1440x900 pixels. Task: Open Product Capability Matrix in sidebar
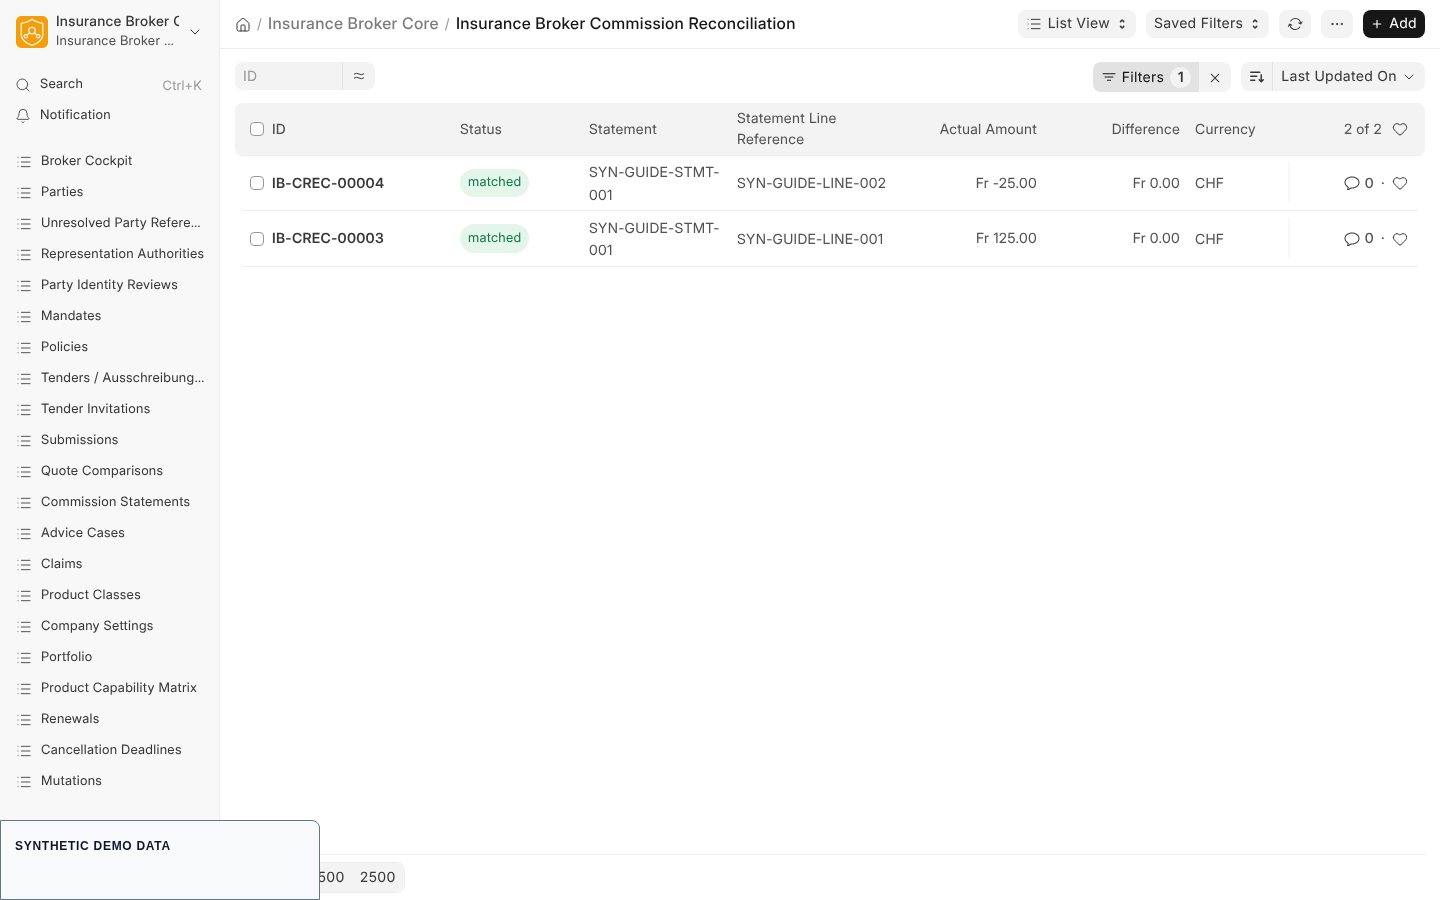tap(110, 688)
